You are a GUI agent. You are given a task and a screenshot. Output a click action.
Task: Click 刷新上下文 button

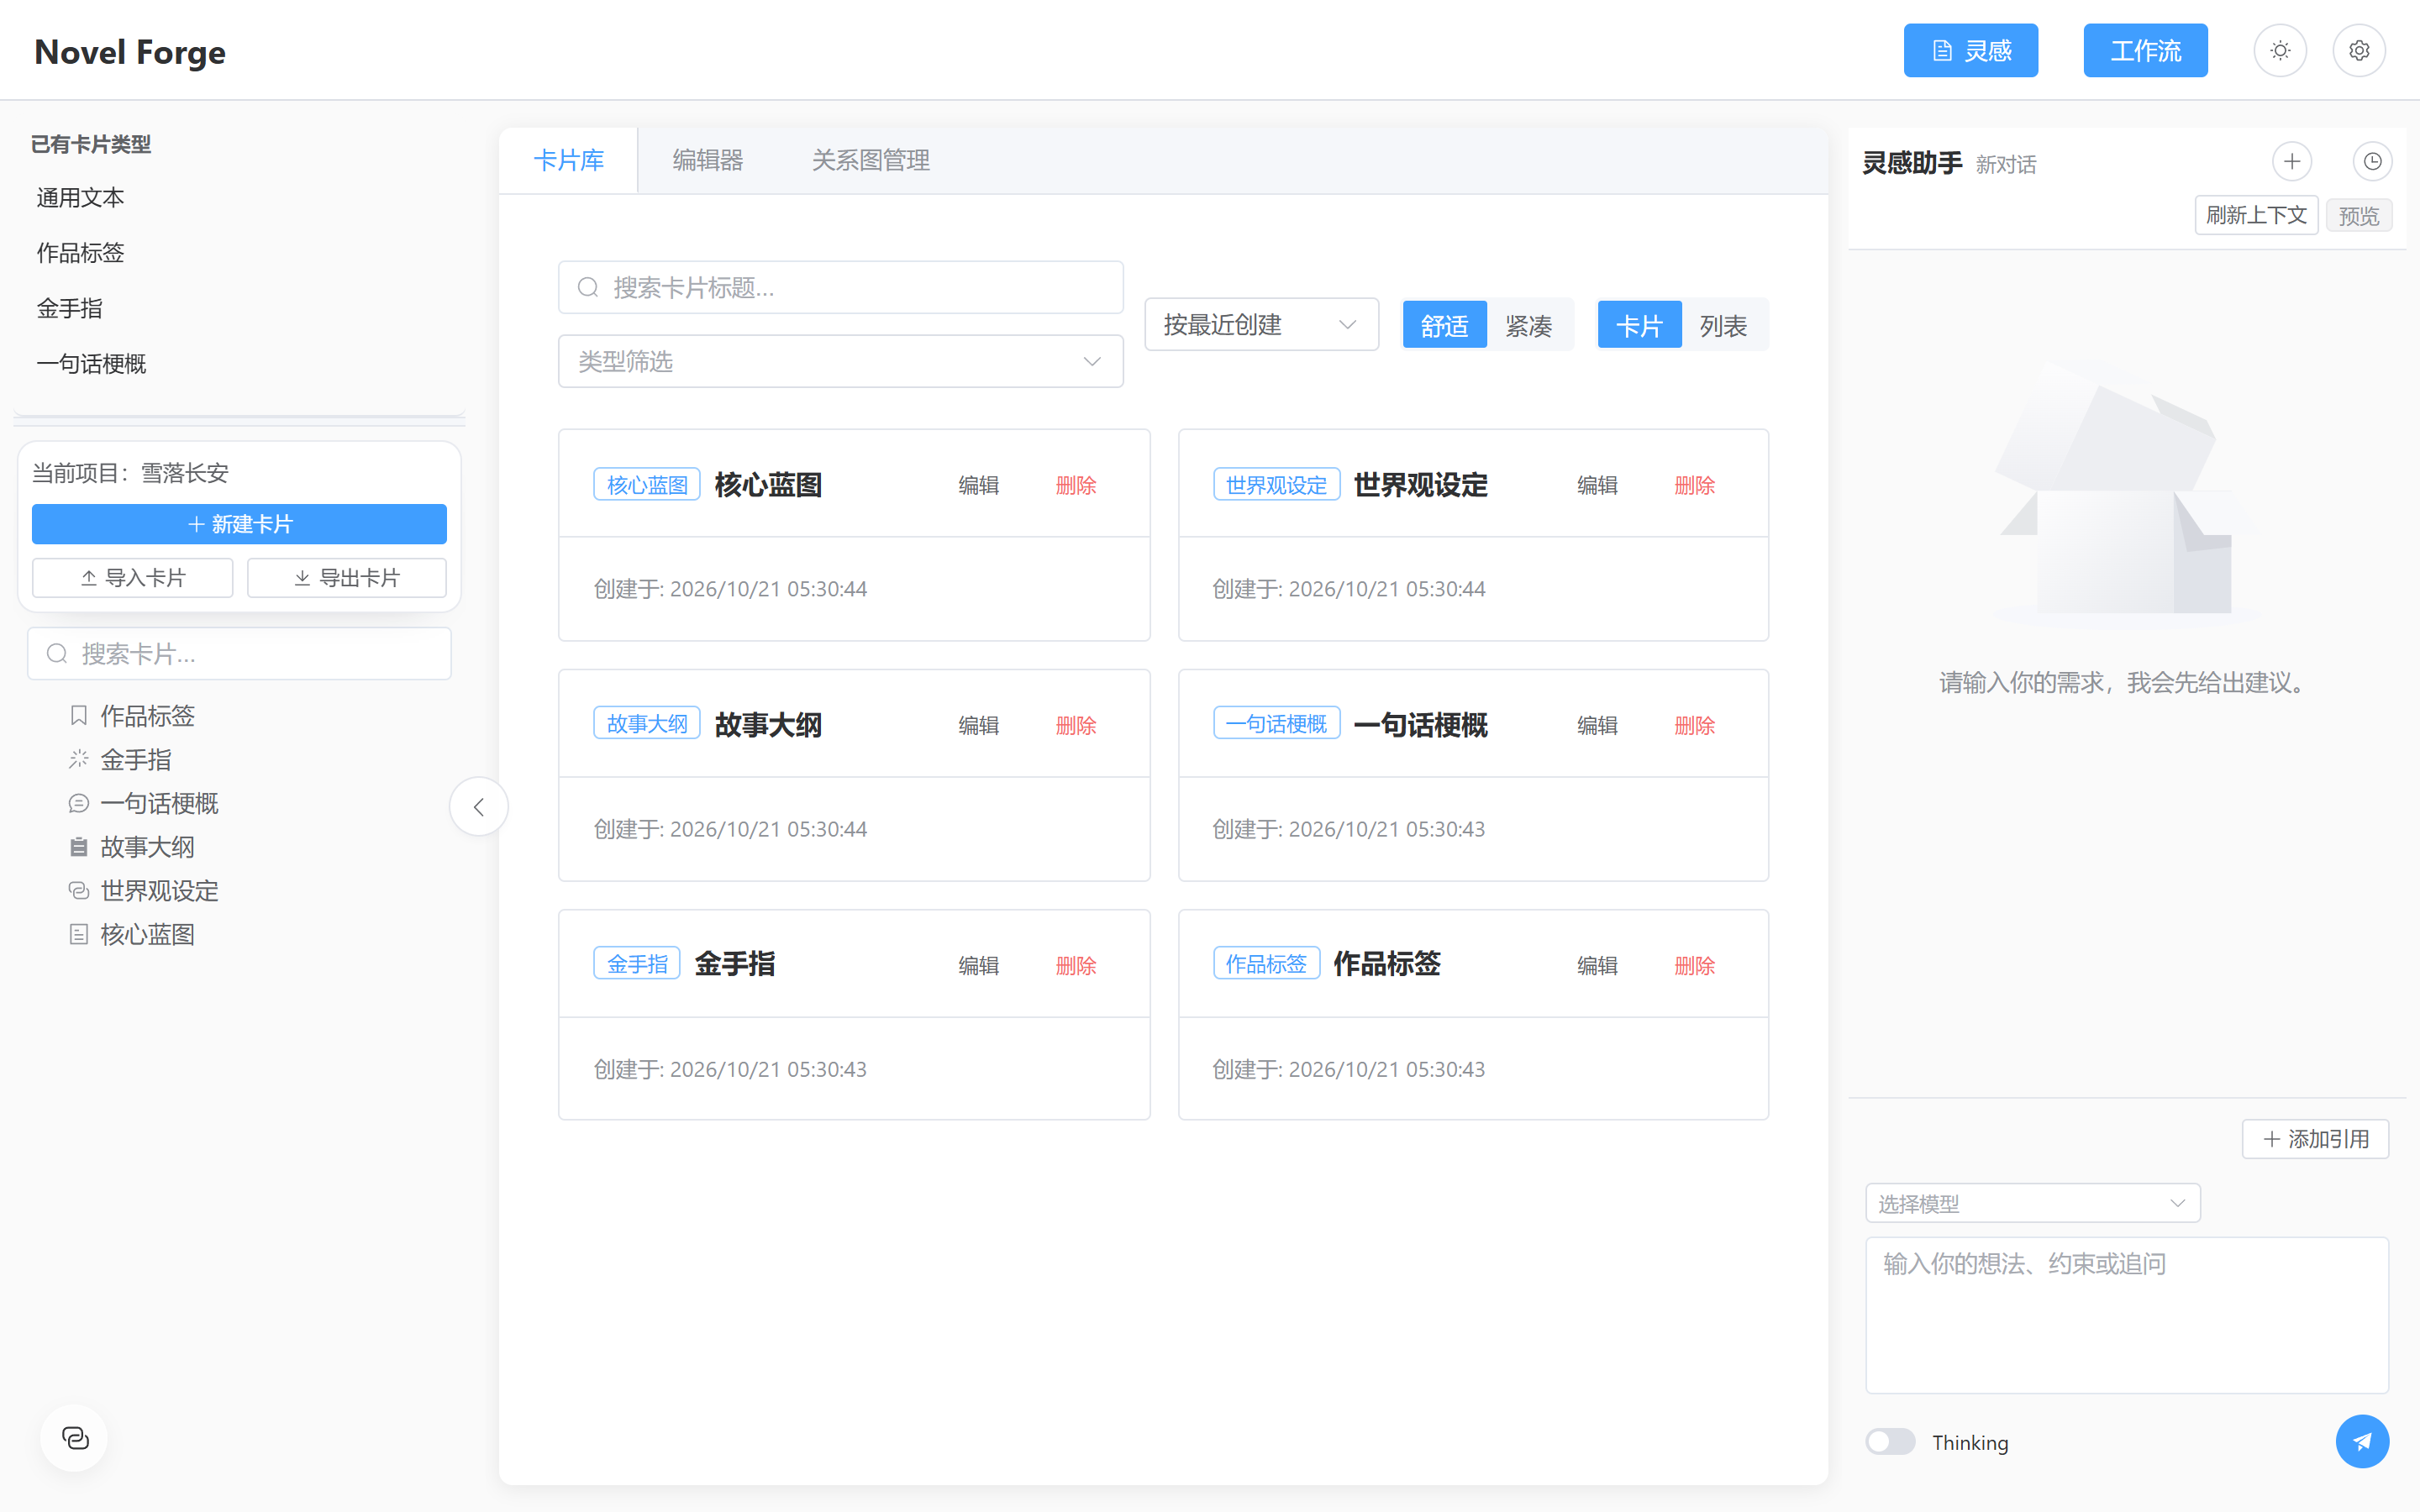pos(2256,215)
